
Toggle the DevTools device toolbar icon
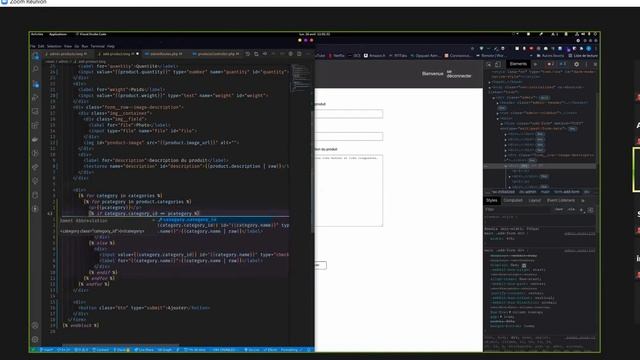point(498,64)
